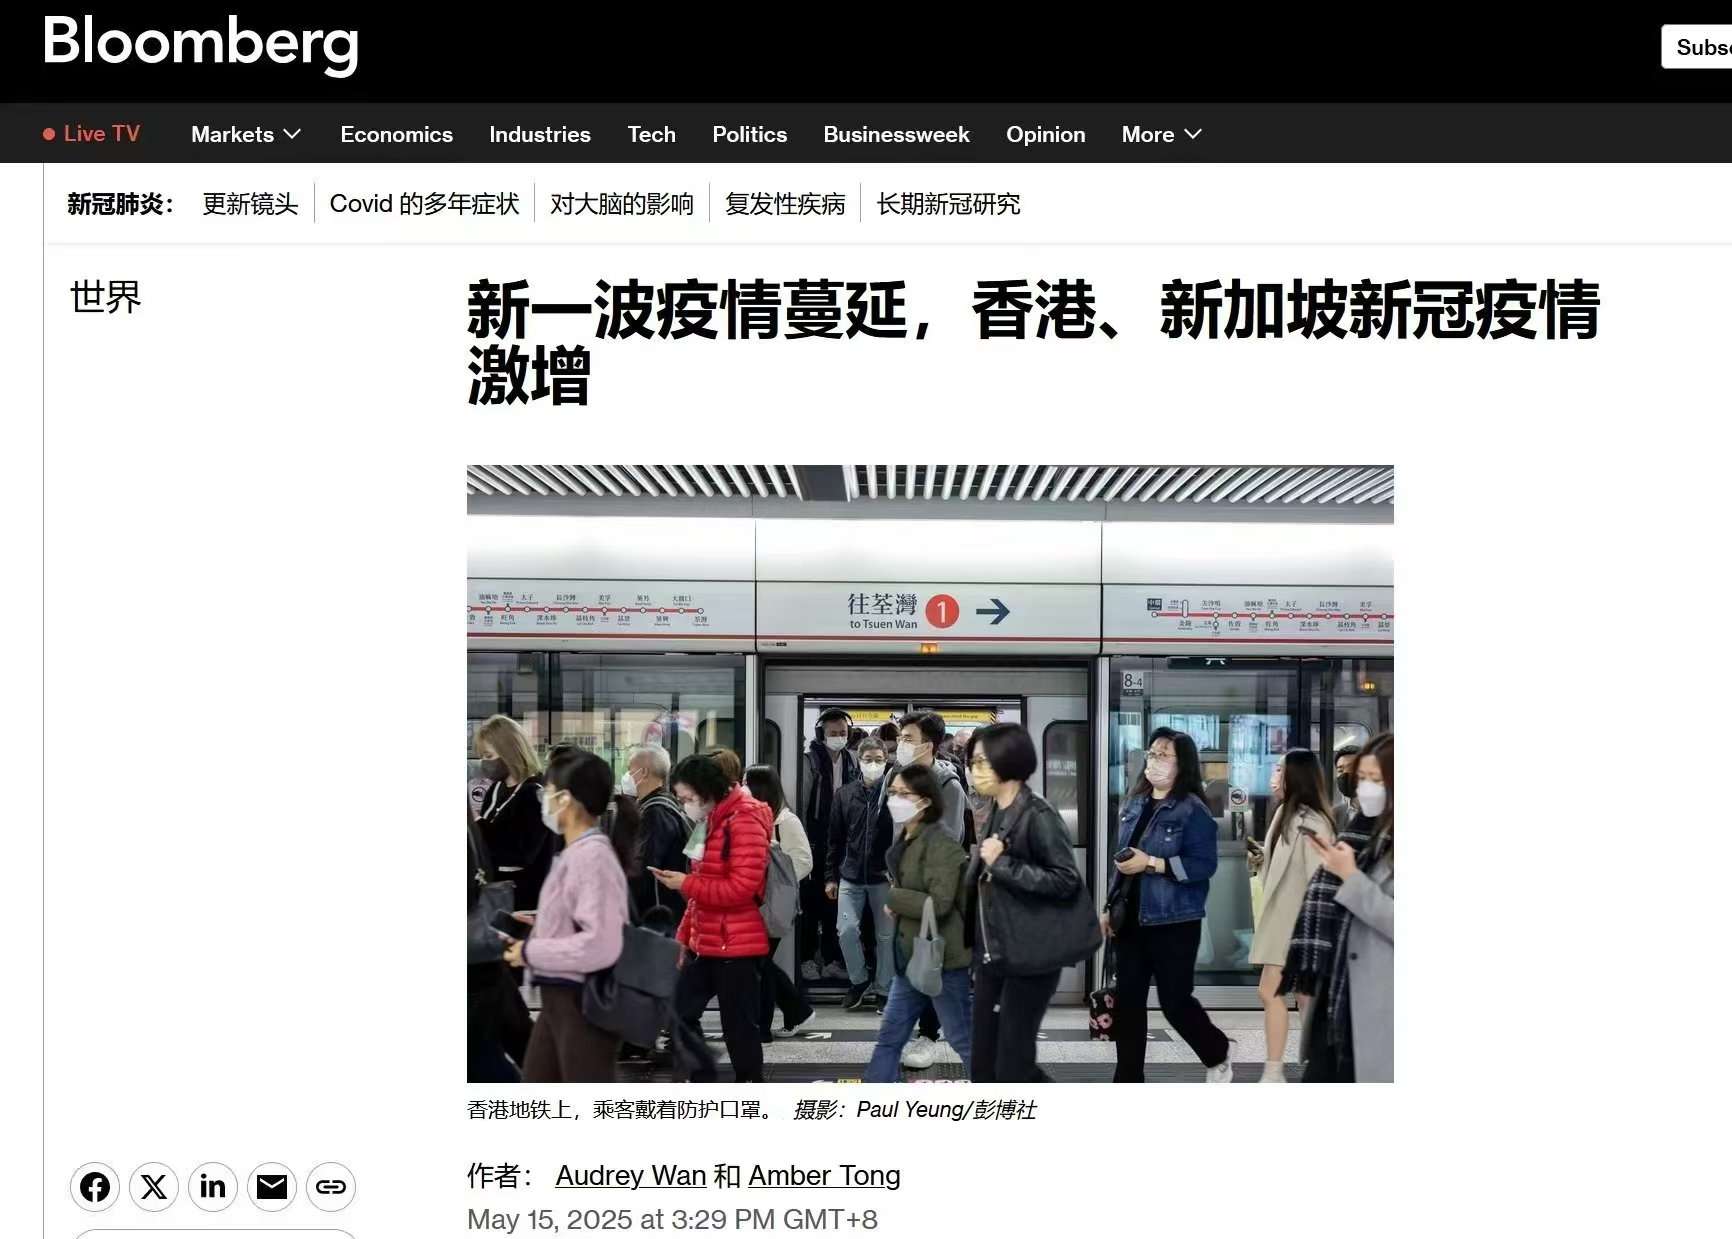The height and width of the screenshot is (1239, 1732).
Task: Click the Subscribe button
Action: 1698,47
